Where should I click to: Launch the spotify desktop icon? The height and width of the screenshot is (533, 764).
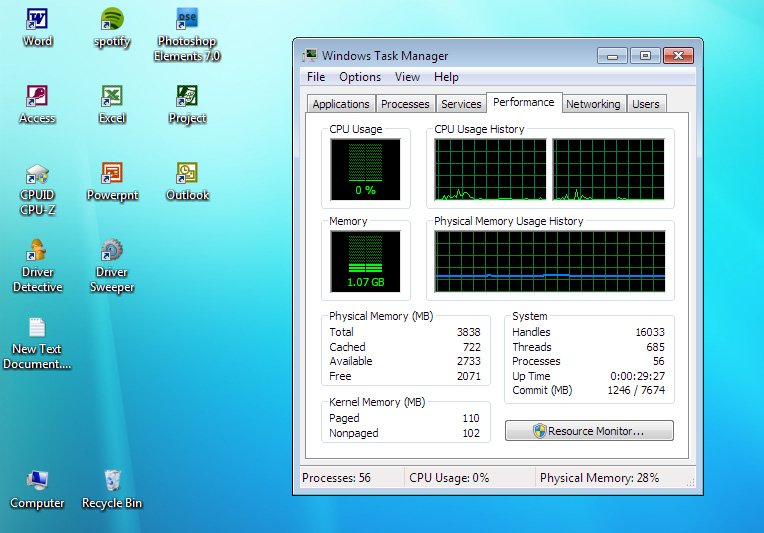112,28
